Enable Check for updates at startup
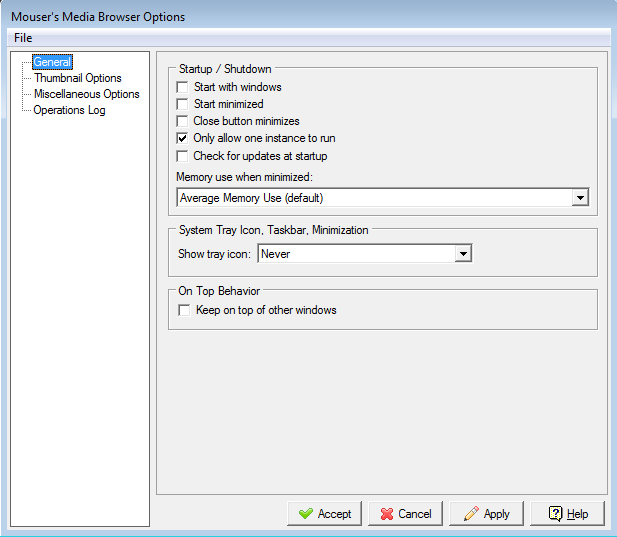 click(x=182, y=156)
